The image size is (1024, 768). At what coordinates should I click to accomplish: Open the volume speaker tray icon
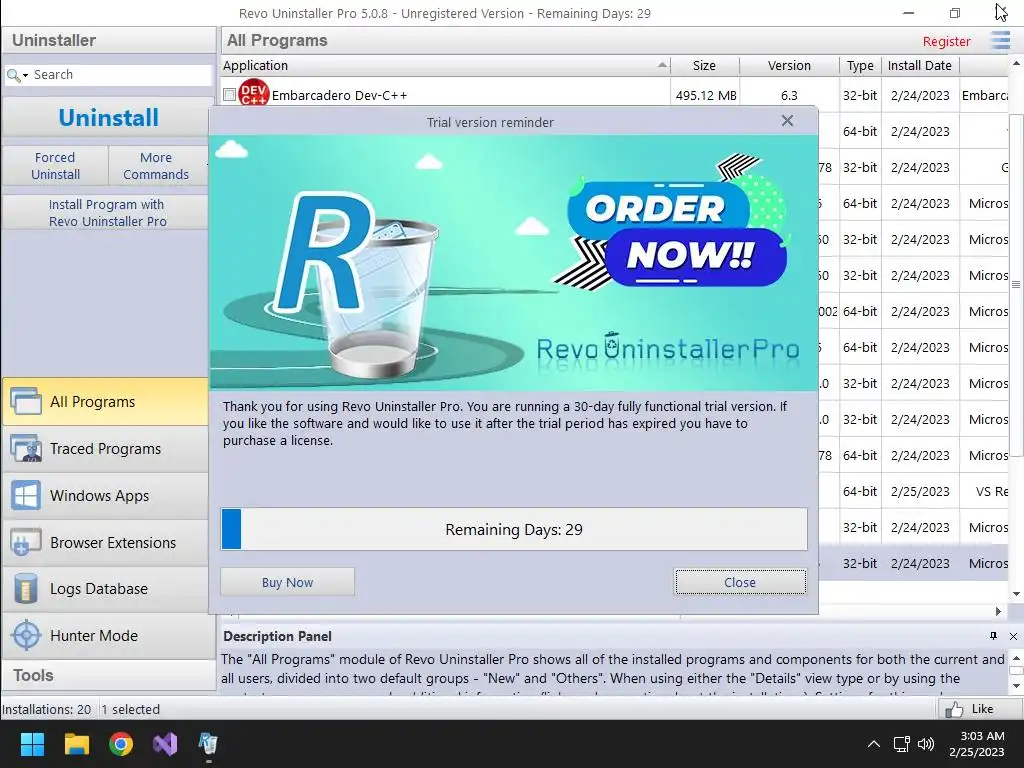click(x=926, y=744)
